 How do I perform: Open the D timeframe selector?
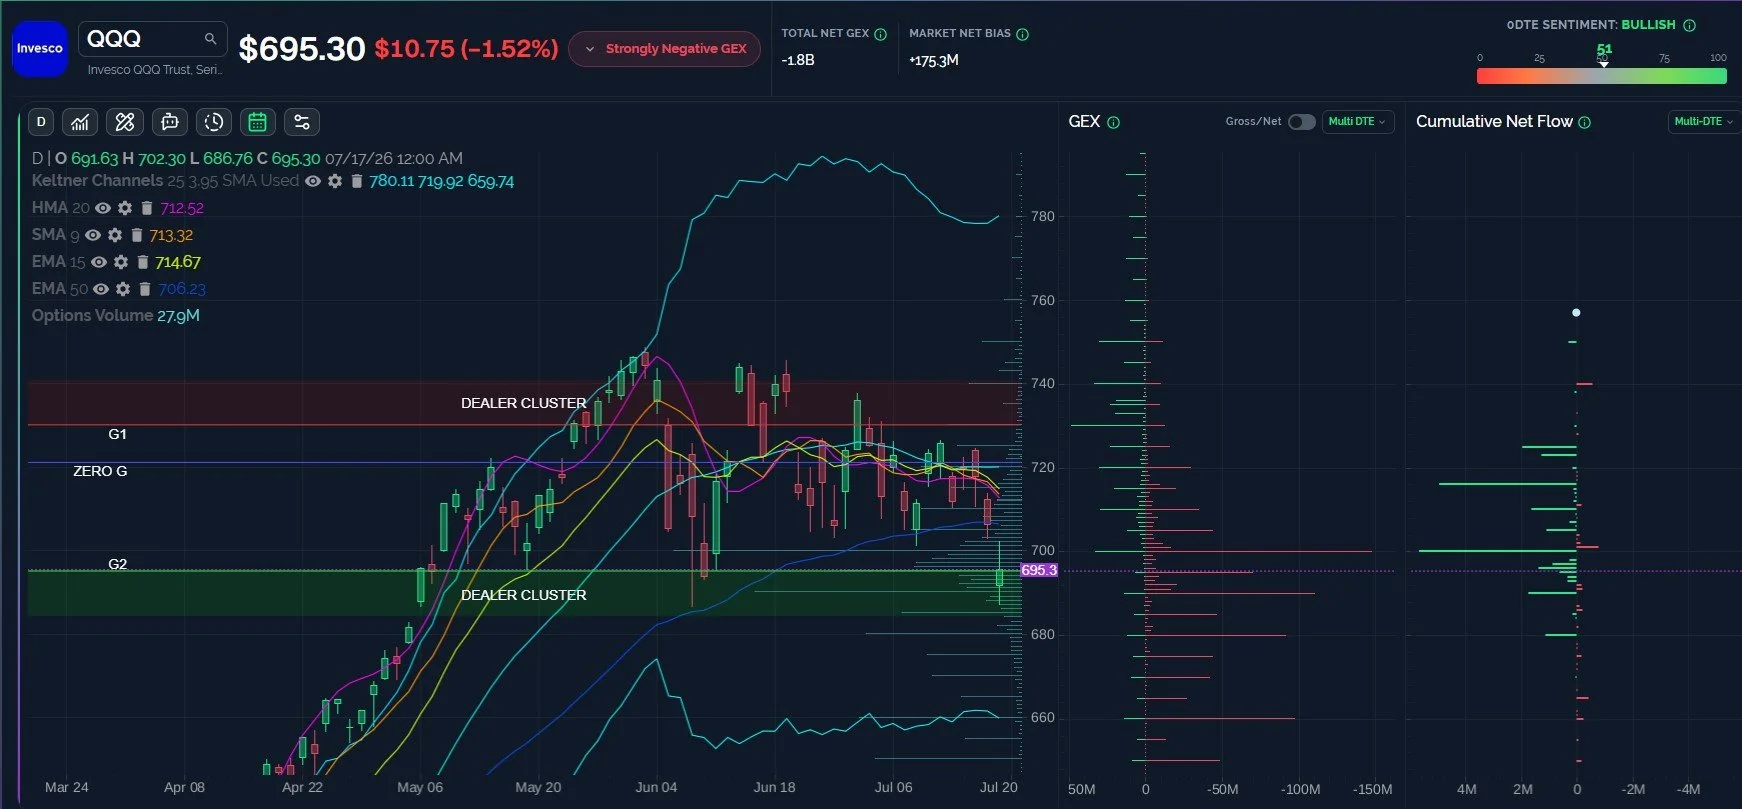[41, 122]
